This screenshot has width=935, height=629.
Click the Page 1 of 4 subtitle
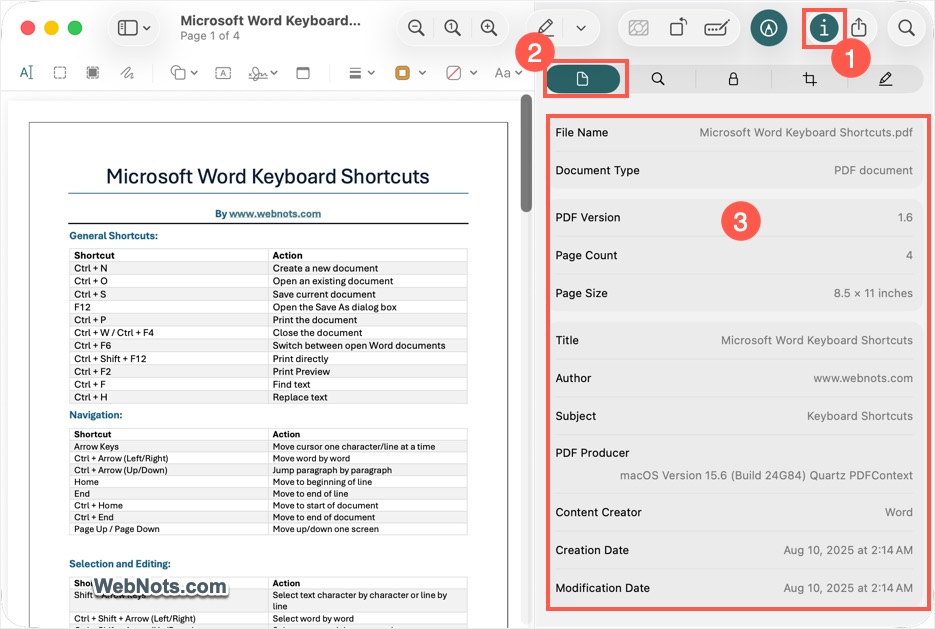tap(210, 36)
